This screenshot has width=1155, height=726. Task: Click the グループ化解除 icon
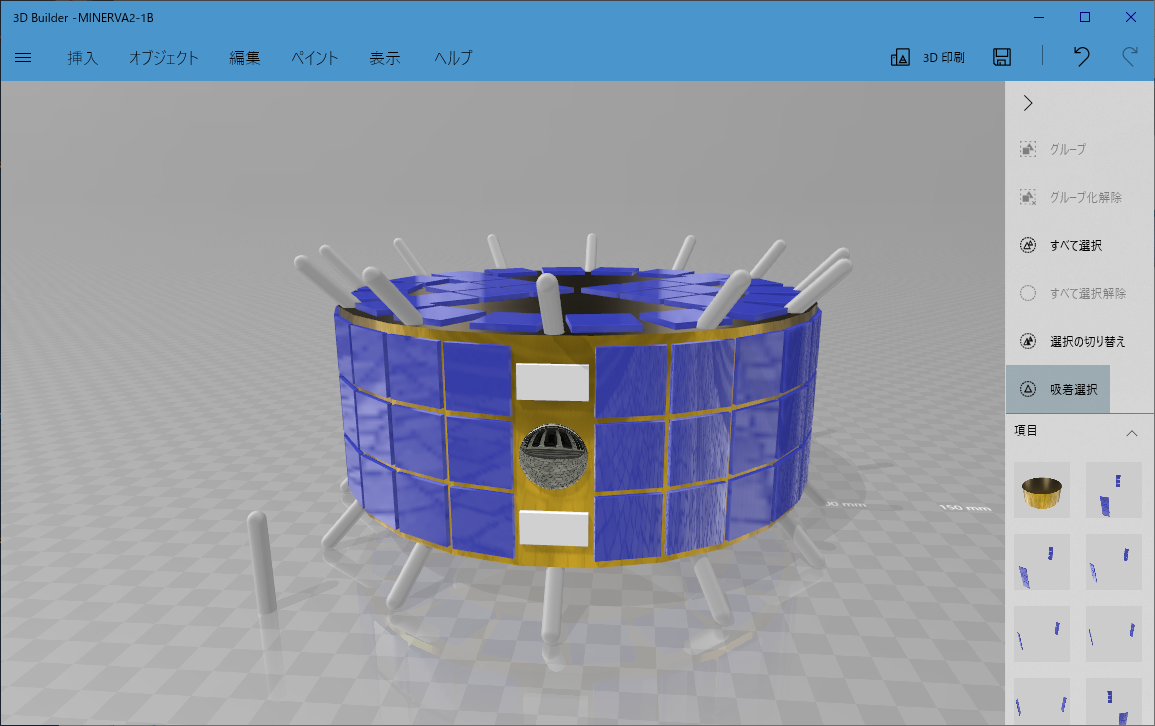pyautogui.click(x=1028, y=197)
